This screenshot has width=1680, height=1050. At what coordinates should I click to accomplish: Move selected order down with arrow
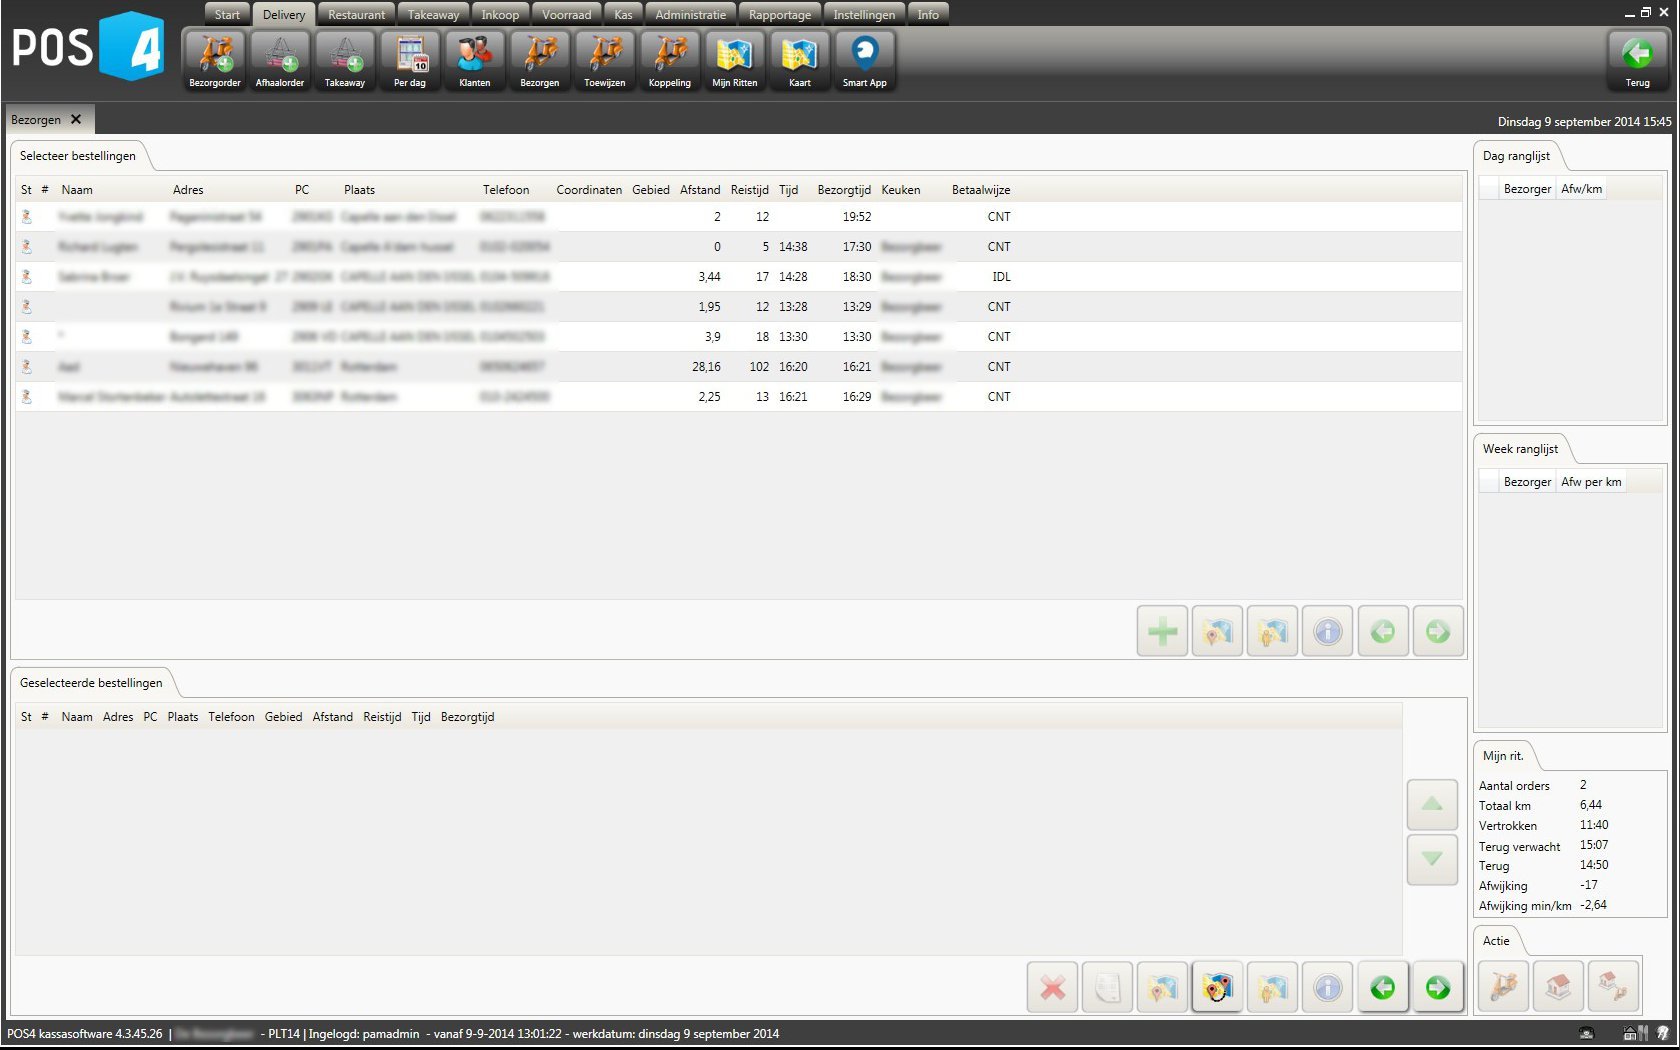click(x=1432, y=859)
